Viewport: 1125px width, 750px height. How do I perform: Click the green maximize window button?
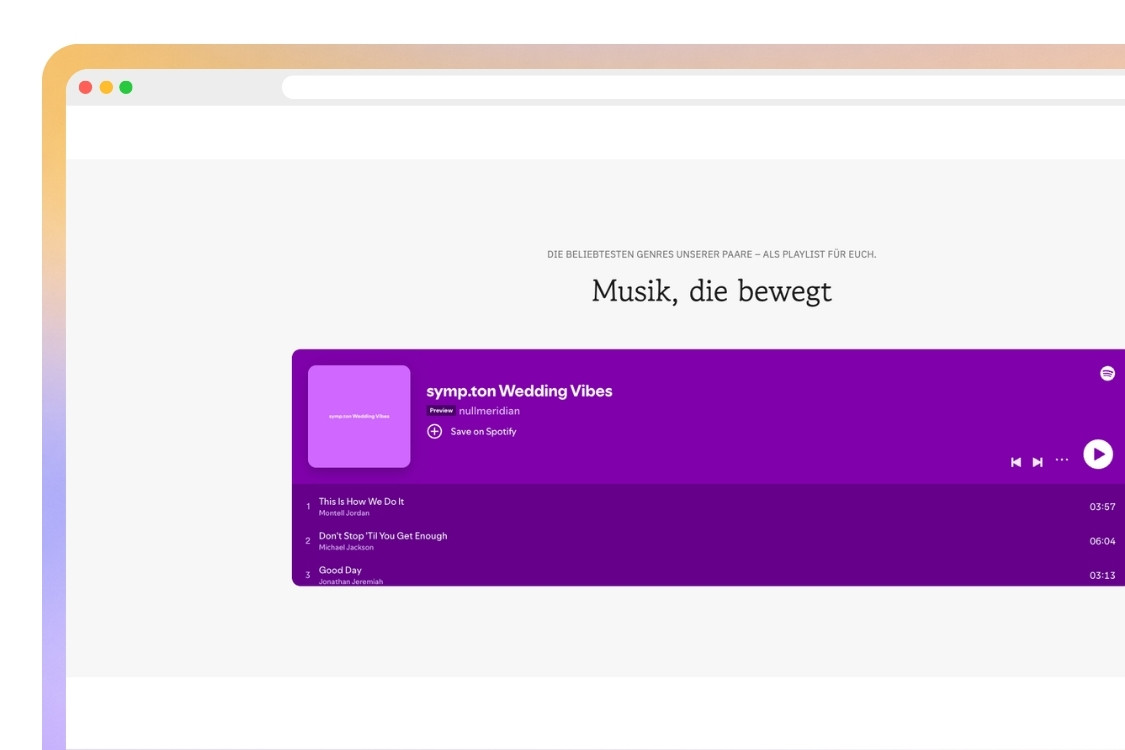click(126, 88)
